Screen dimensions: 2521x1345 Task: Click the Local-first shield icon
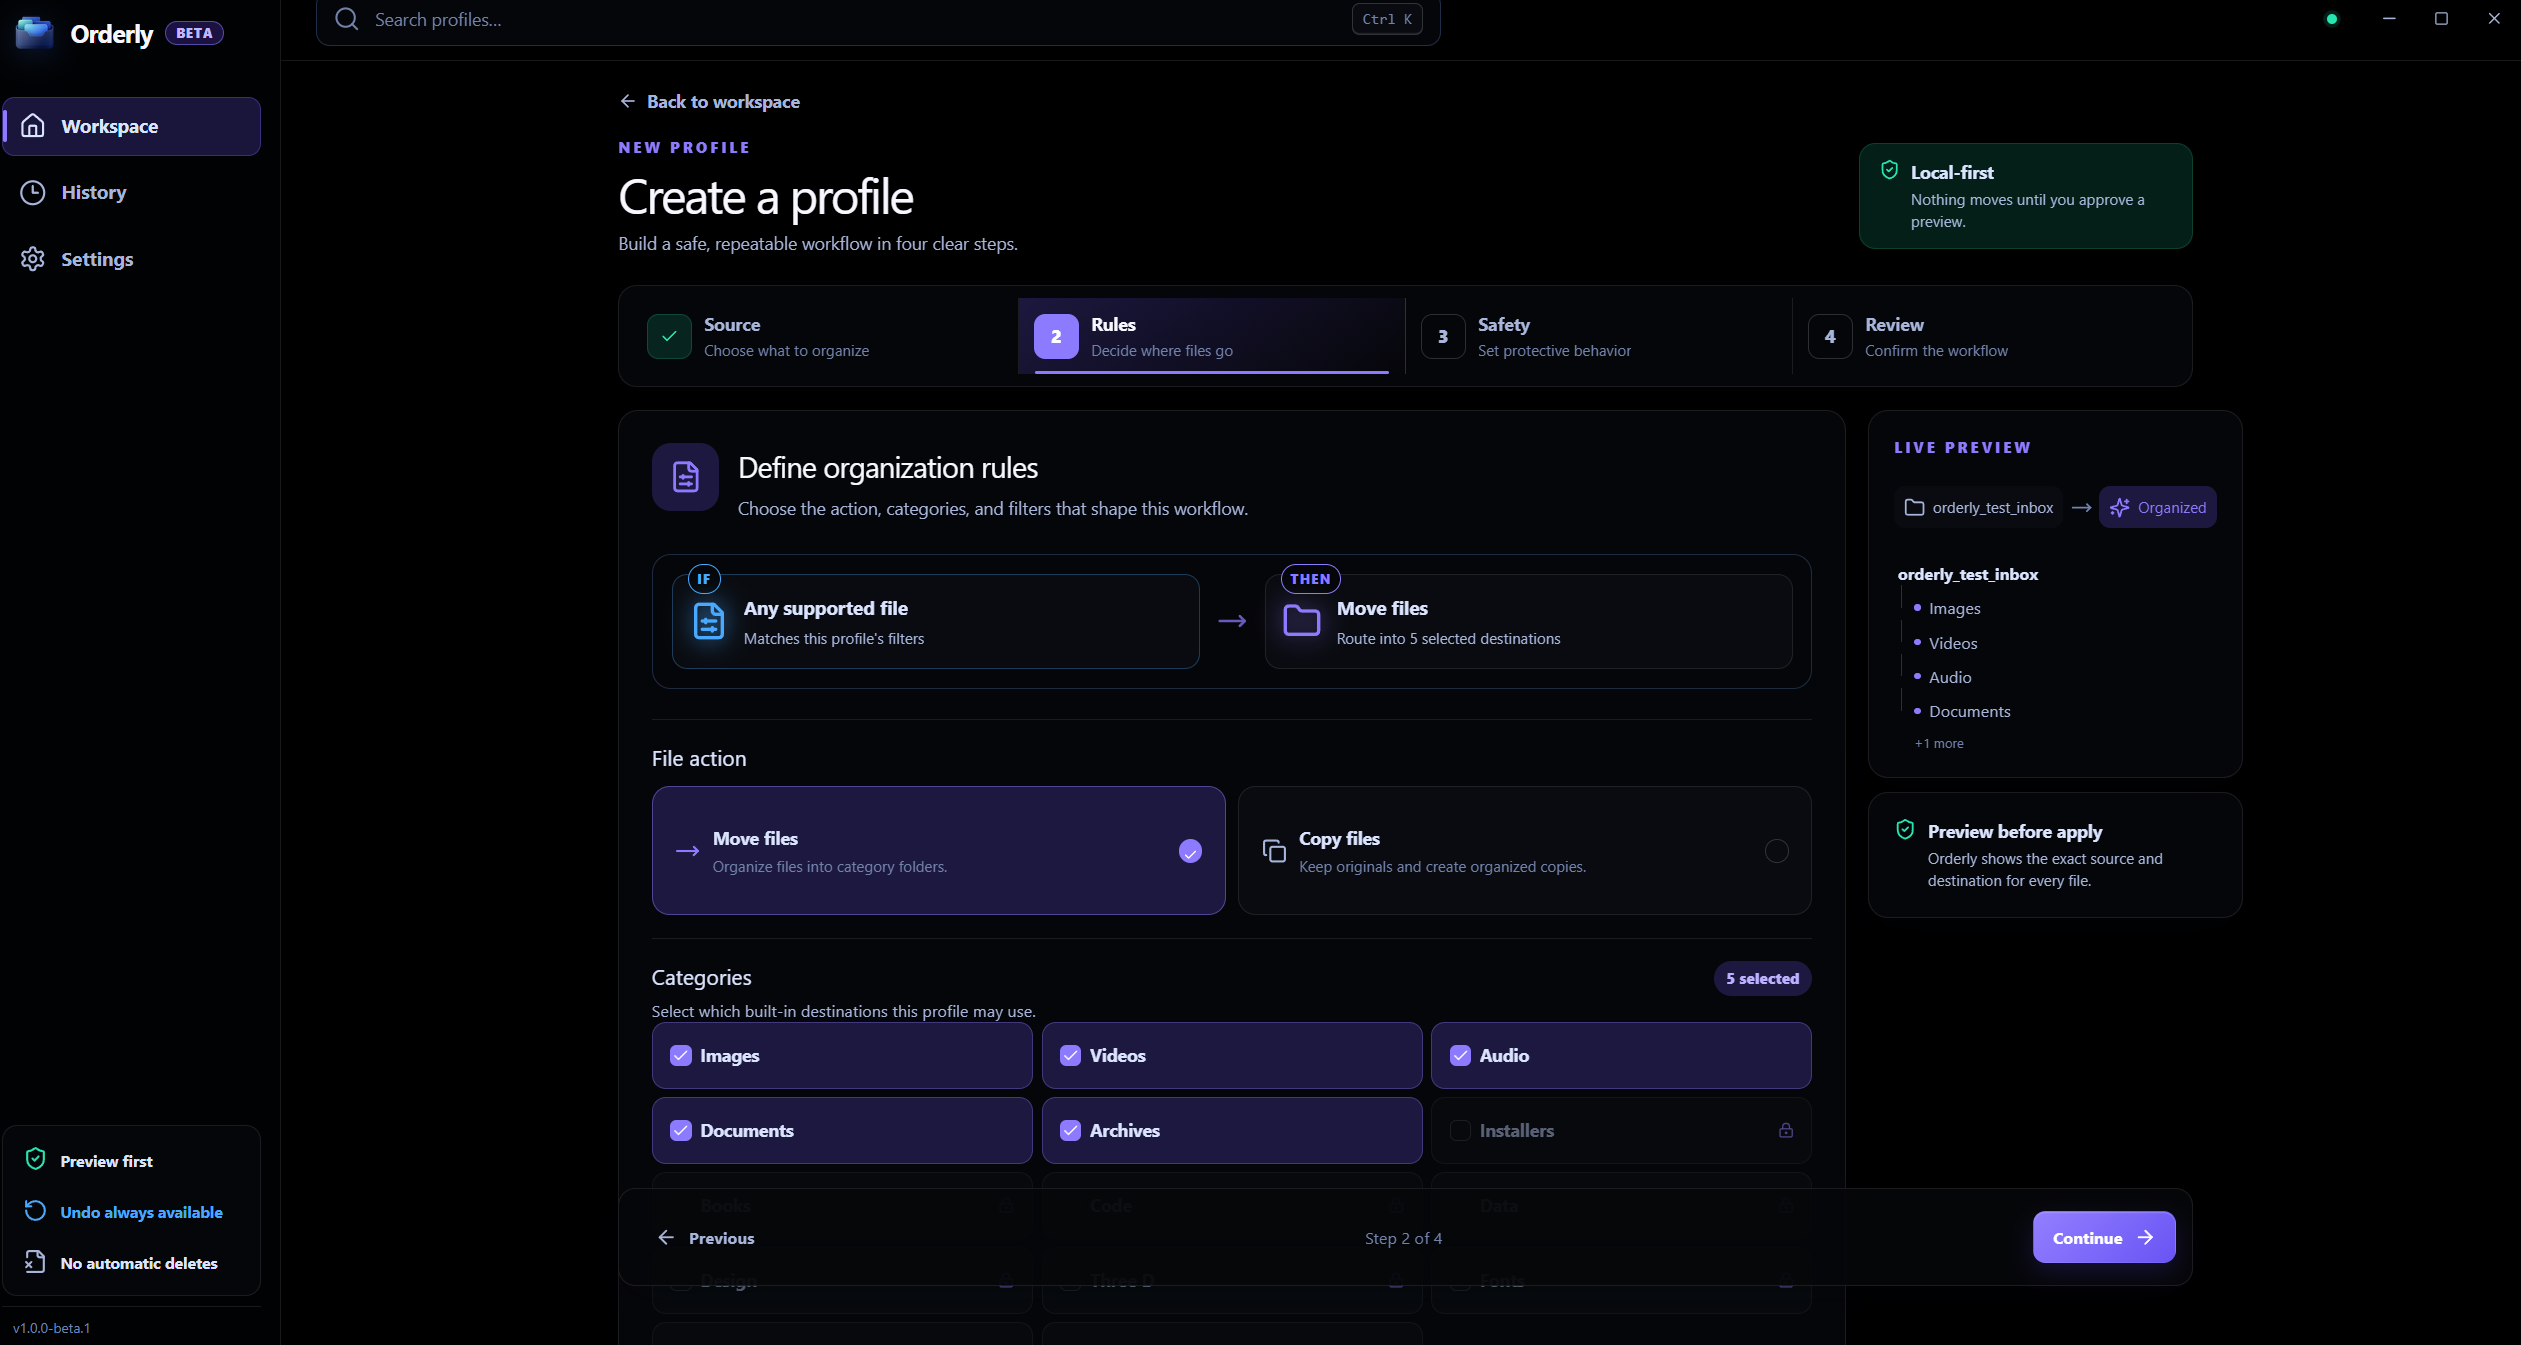point(1889,171)
